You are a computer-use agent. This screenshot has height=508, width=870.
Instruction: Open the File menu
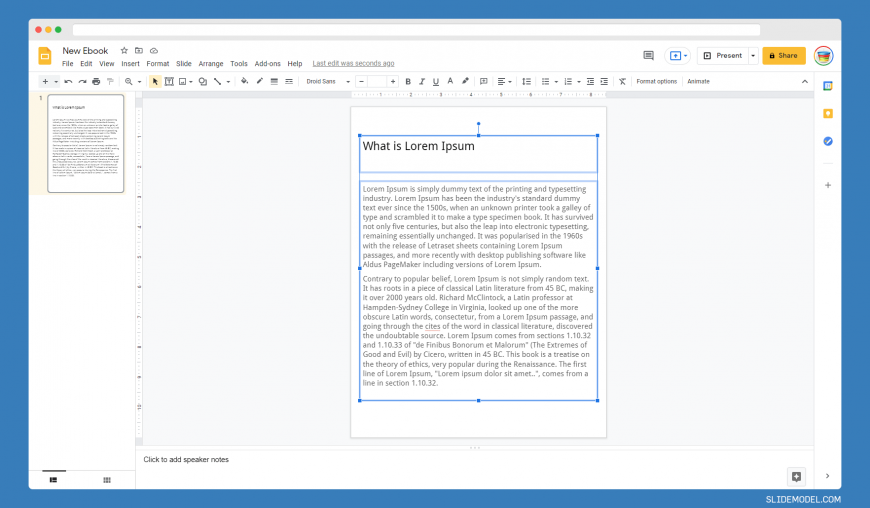[x=68, y=64]
